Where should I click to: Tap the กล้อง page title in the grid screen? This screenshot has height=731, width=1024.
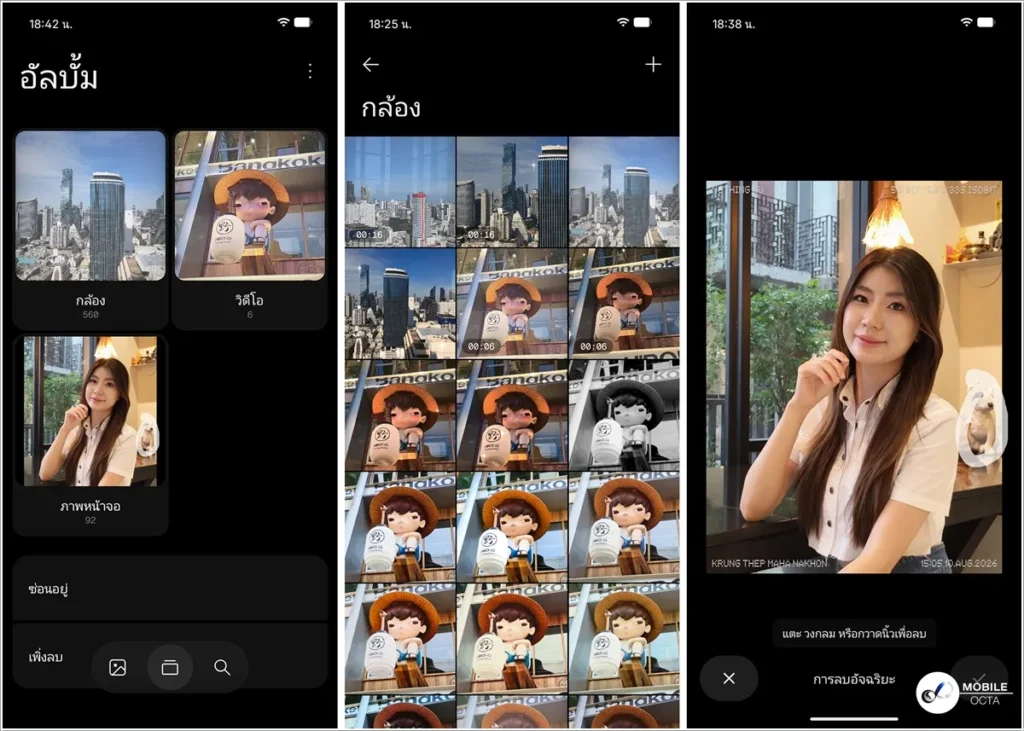point(391,108)
